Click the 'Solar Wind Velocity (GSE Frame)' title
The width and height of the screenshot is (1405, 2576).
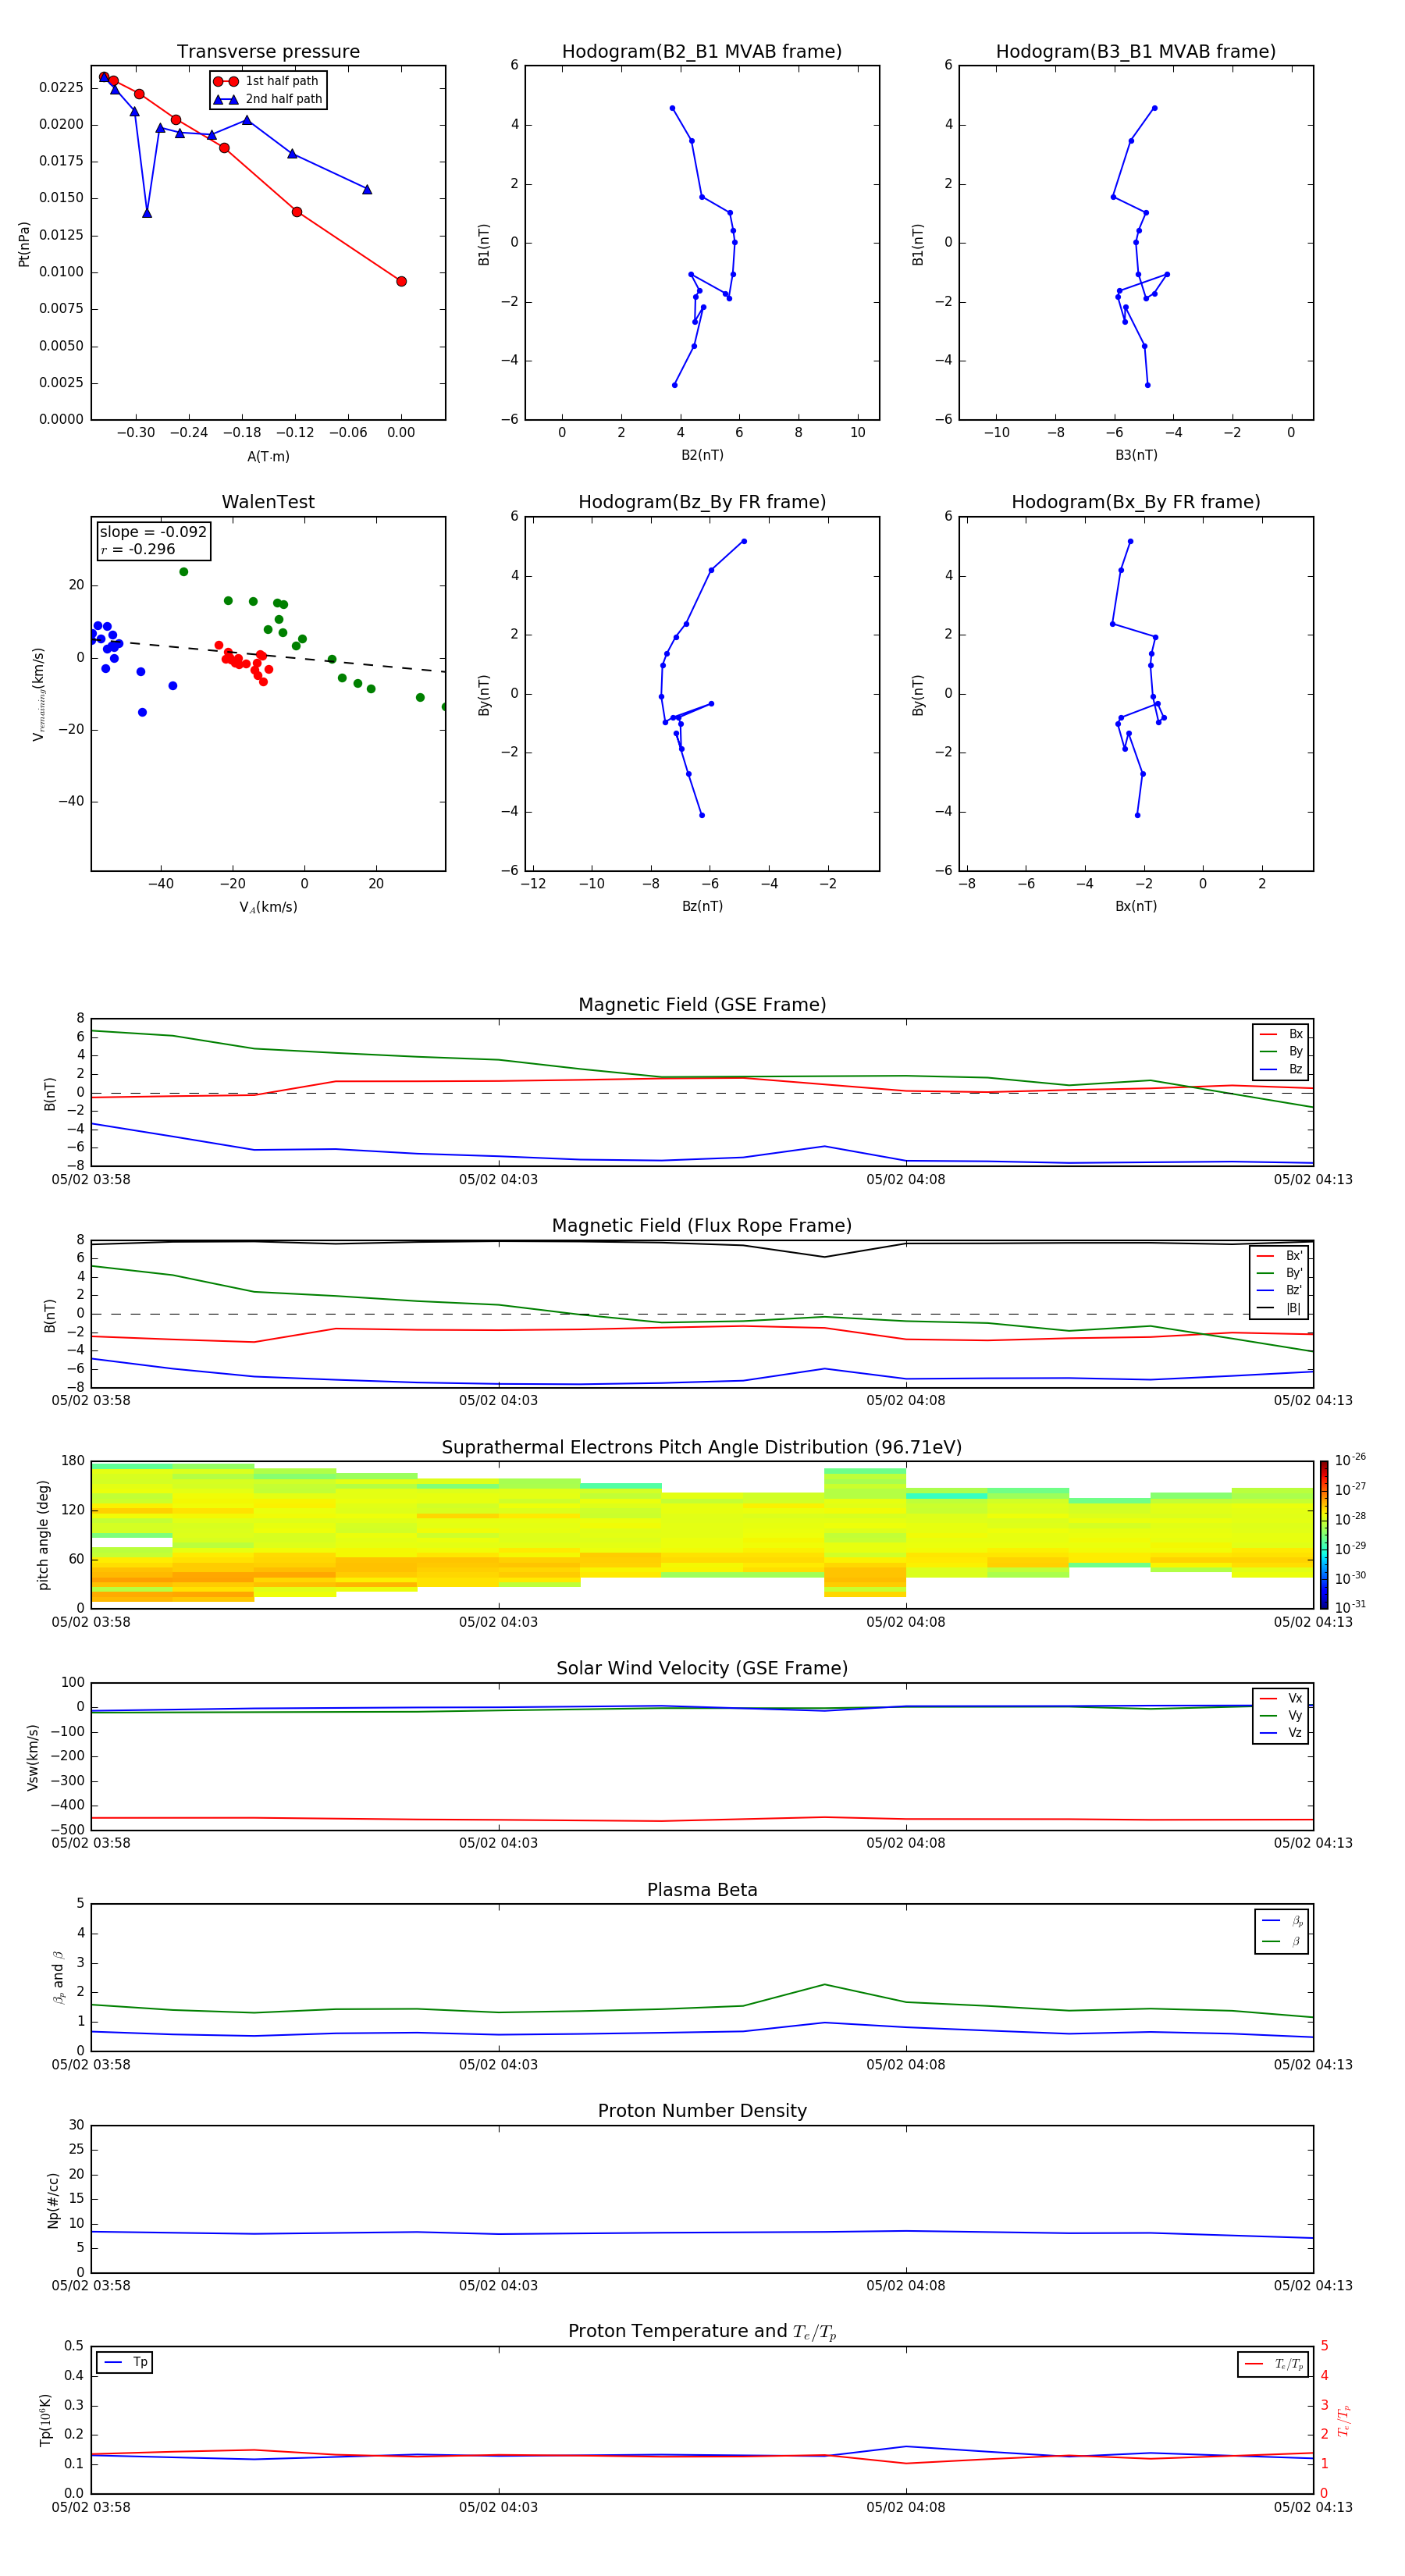click(x=702, y=1669)
